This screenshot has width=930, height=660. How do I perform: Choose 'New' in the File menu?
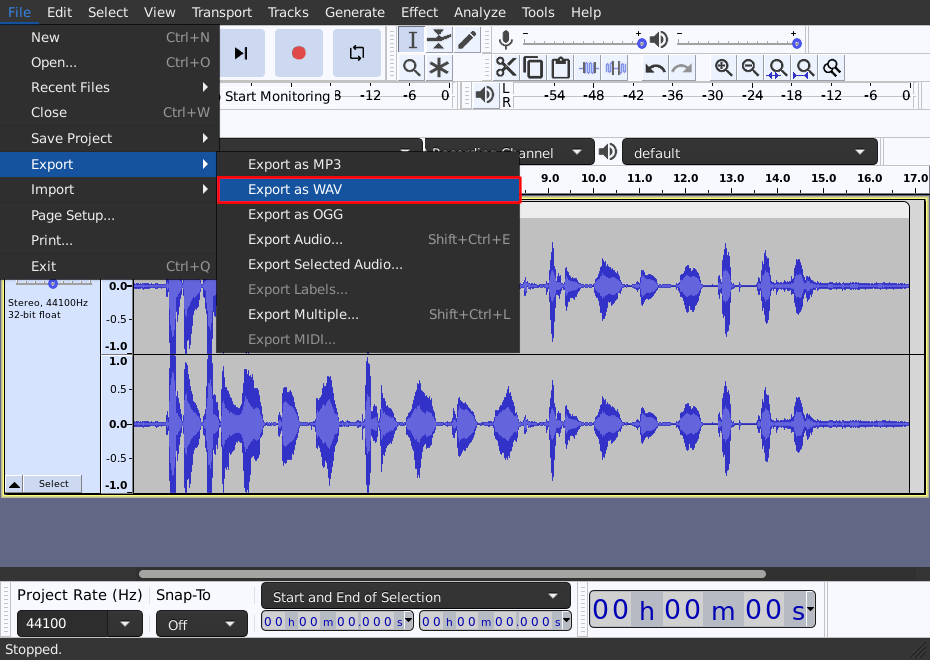(x=110, y=37)
